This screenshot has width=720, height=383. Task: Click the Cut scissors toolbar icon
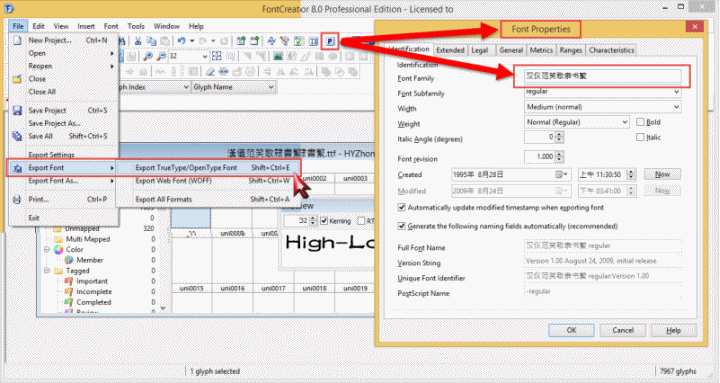[x=138, y=41]
